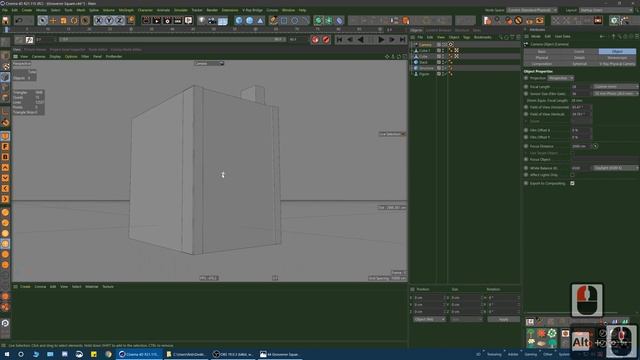Select the Live Selection tool in top toolbar

[42, 20]
